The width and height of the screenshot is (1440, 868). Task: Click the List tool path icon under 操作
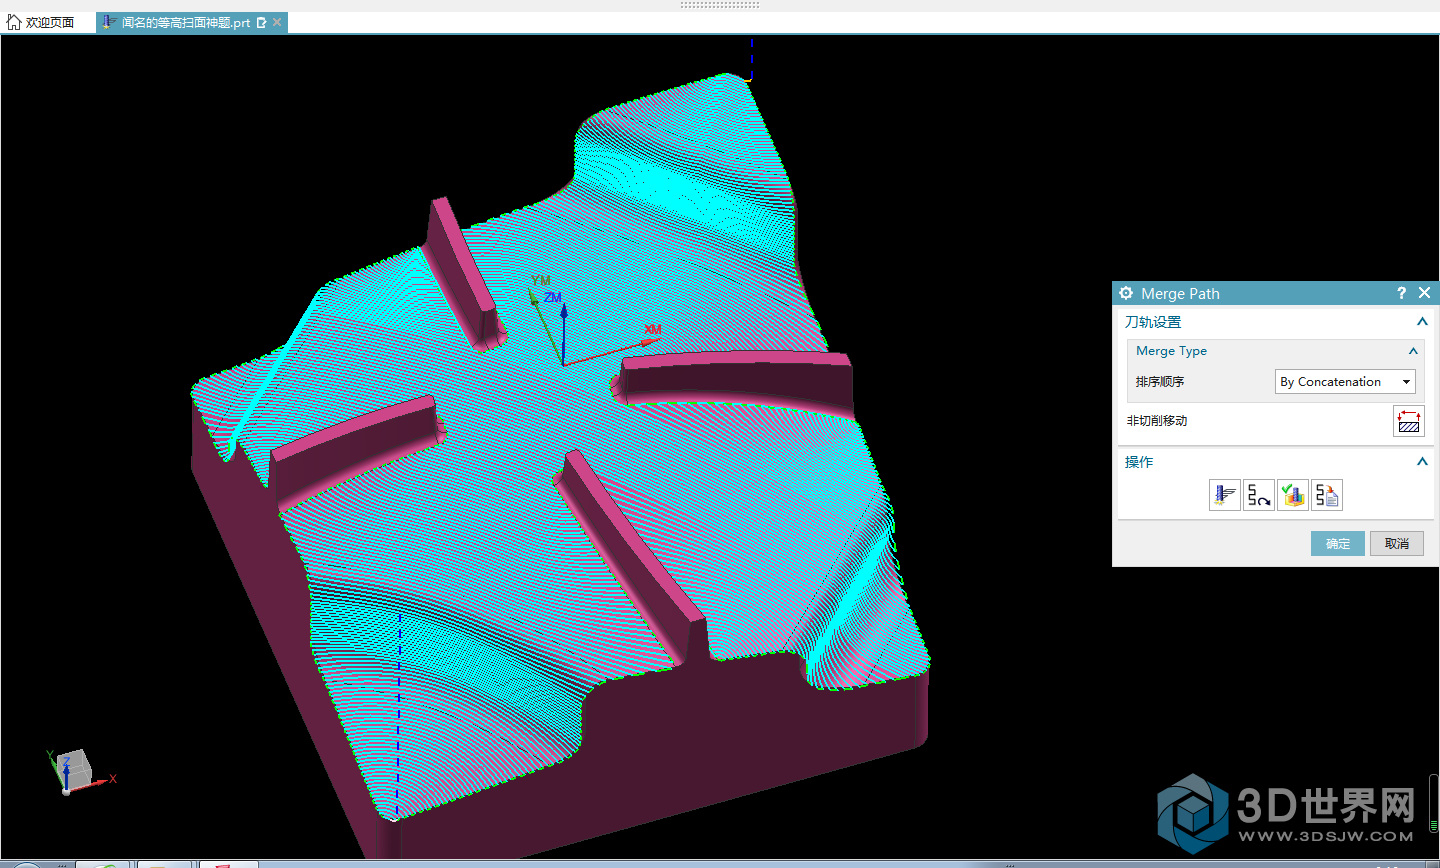[x=1327, y=495]
